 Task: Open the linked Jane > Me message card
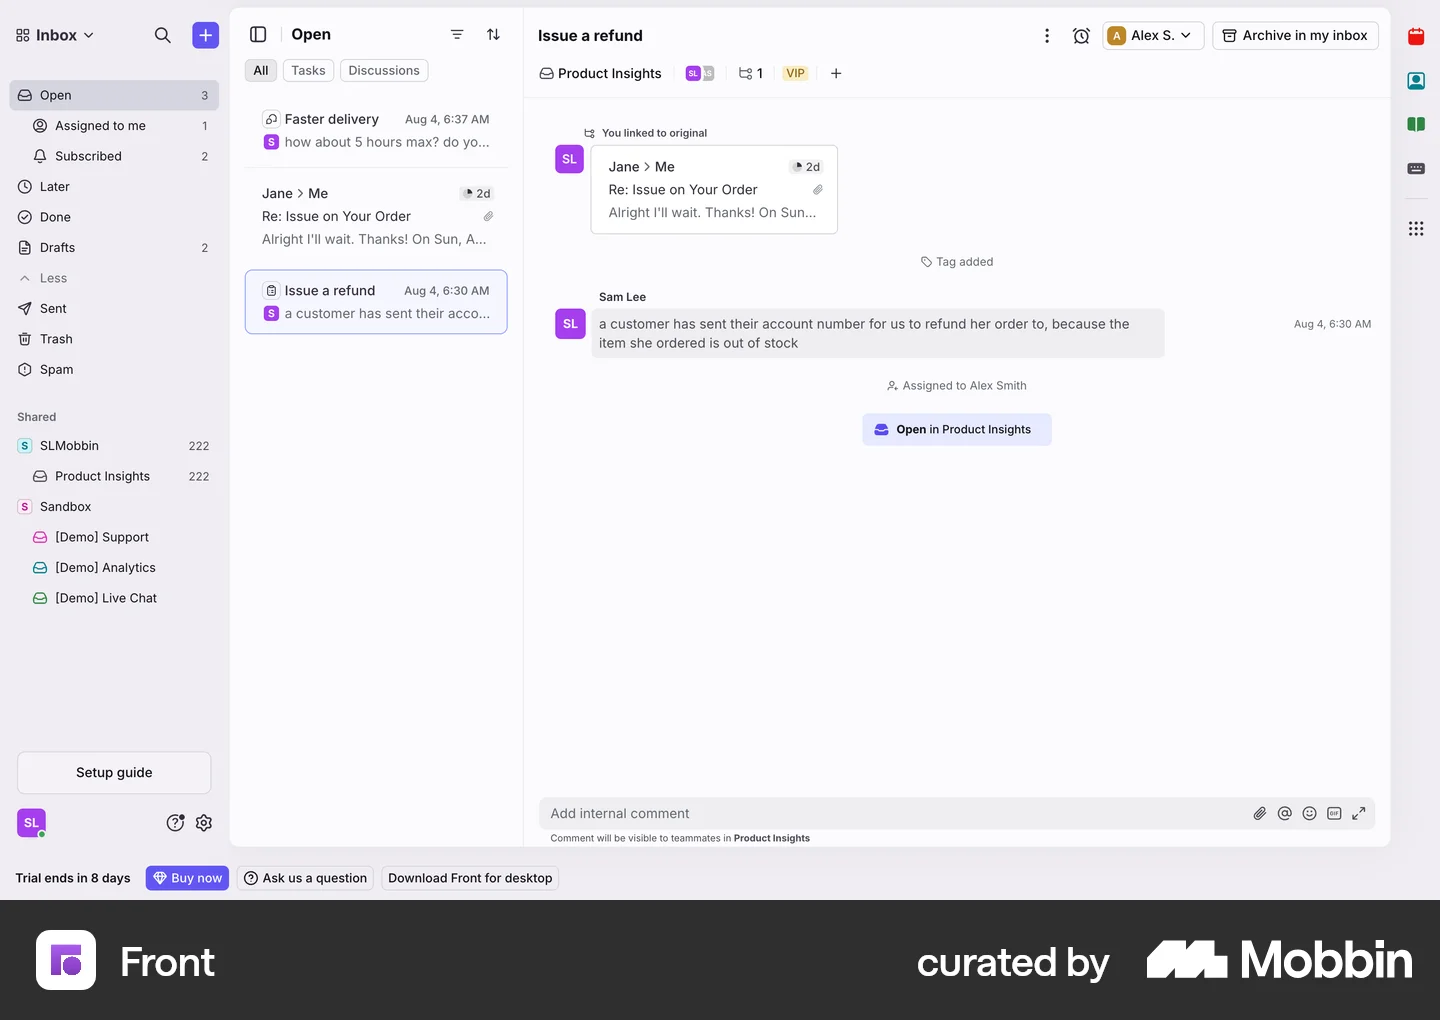pos(714,190)
